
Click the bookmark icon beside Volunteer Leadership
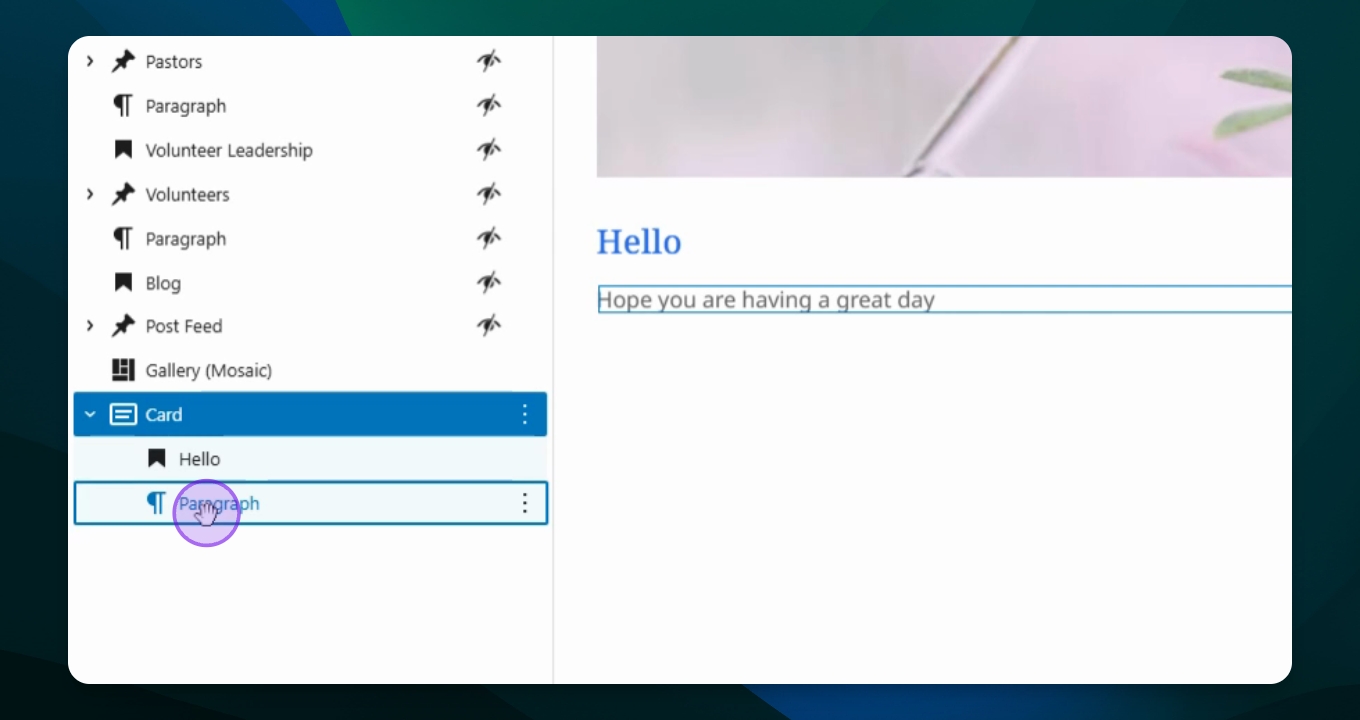(123, 150)
